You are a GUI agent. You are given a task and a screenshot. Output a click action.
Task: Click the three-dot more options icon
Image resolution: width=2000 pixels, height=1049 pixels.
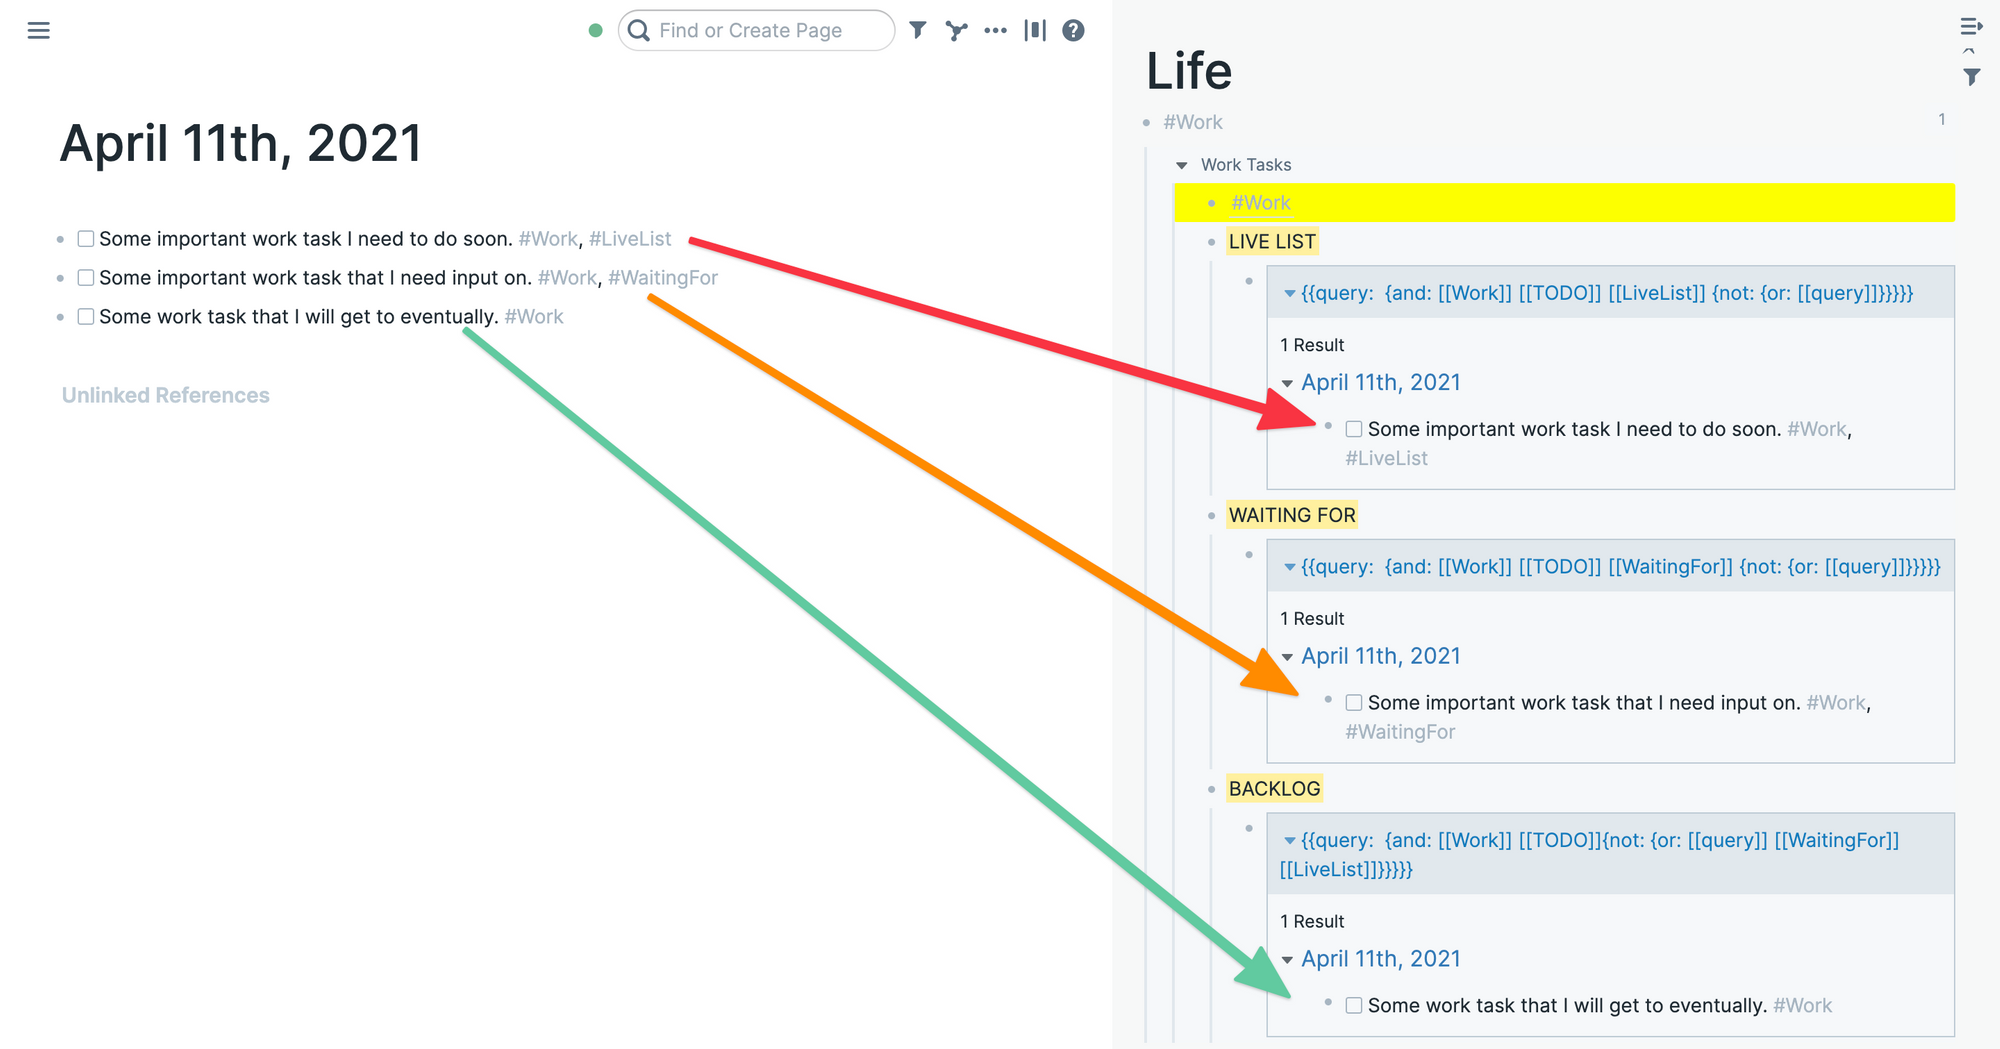tap(995, 30)
